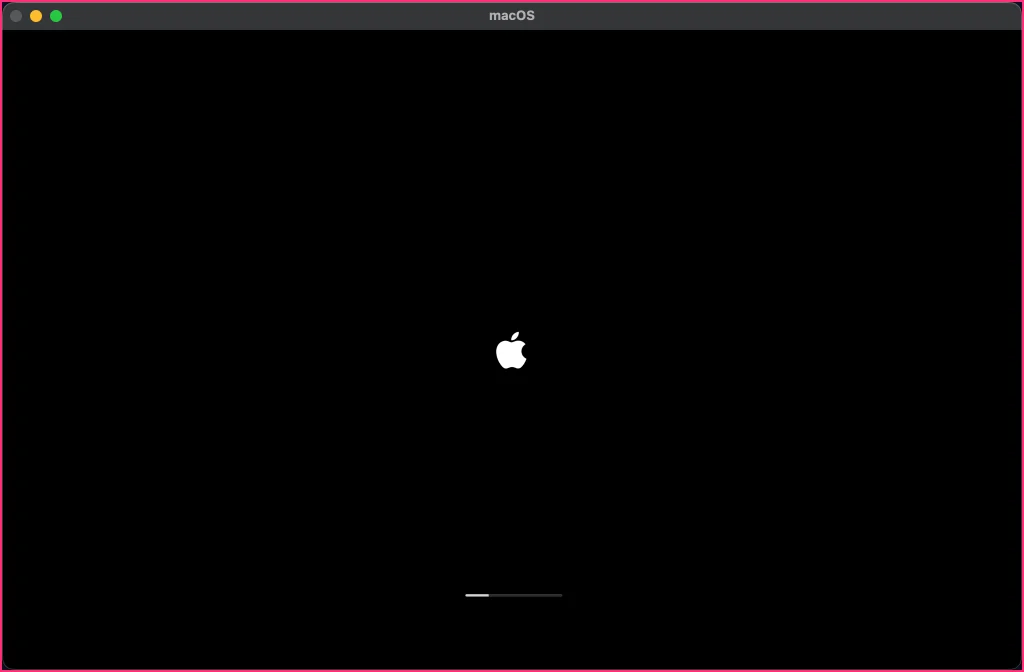Click the greyed-out close button
This screenshot has height=672, width=1024.
(16, 16)
